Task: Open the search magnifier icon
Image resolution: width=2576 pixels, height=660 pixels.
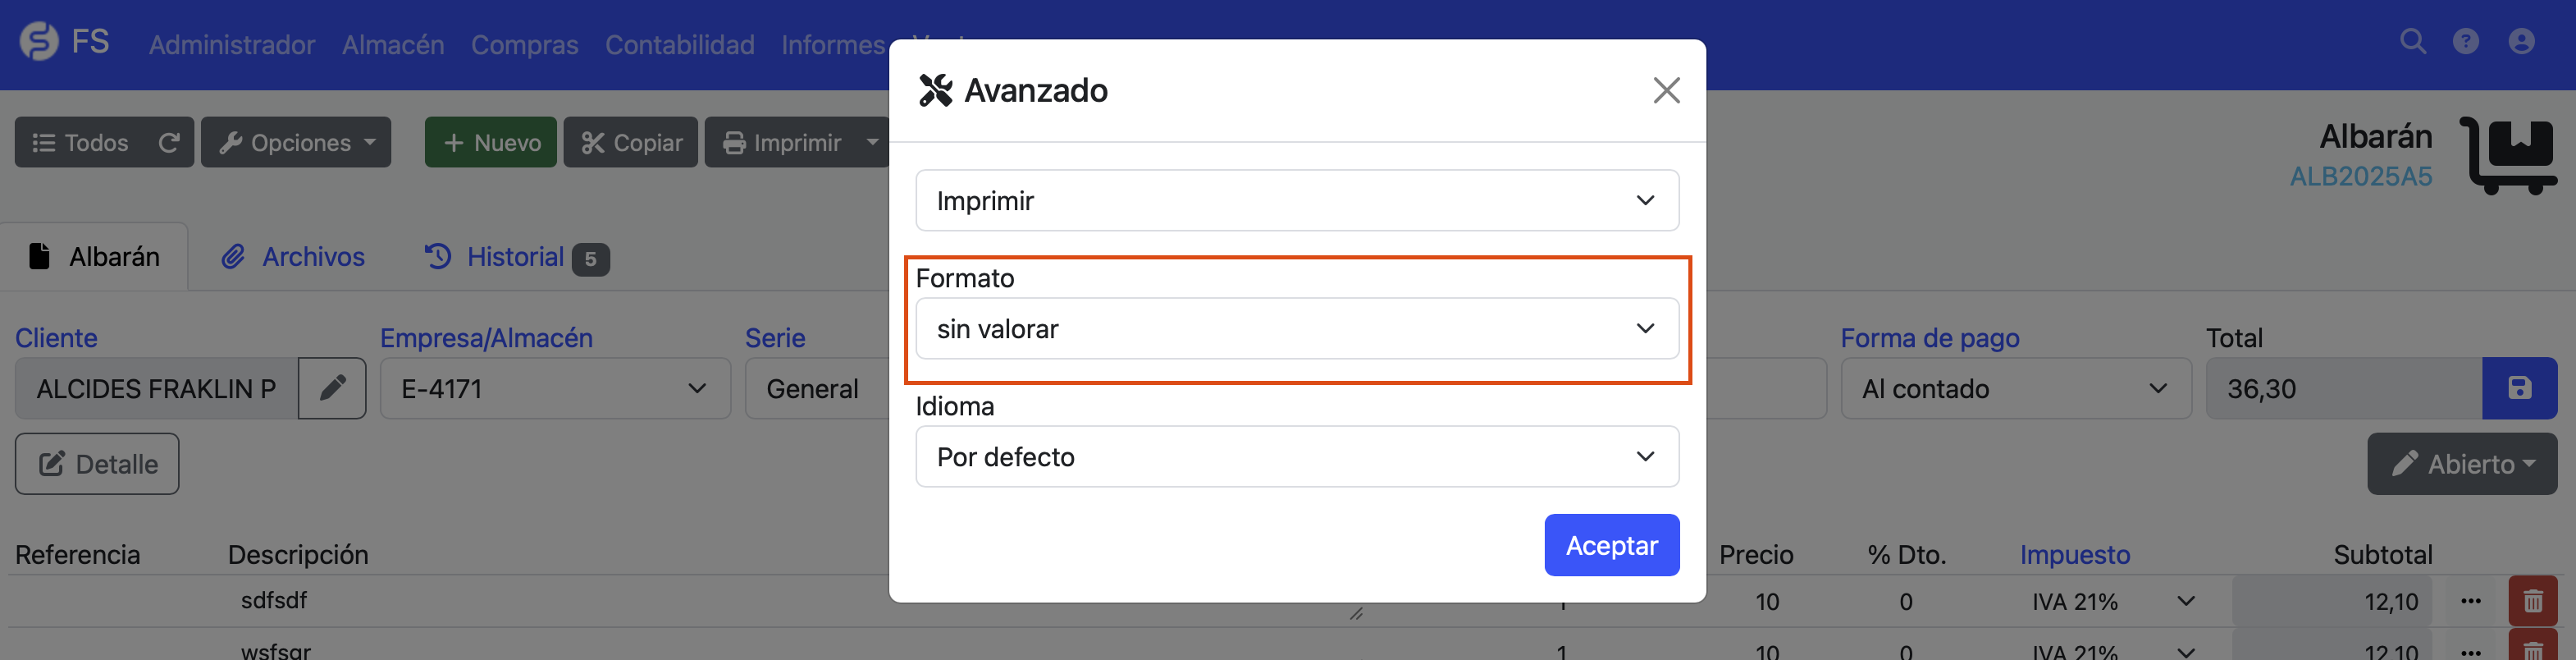Action: [x=2413, y=42]
